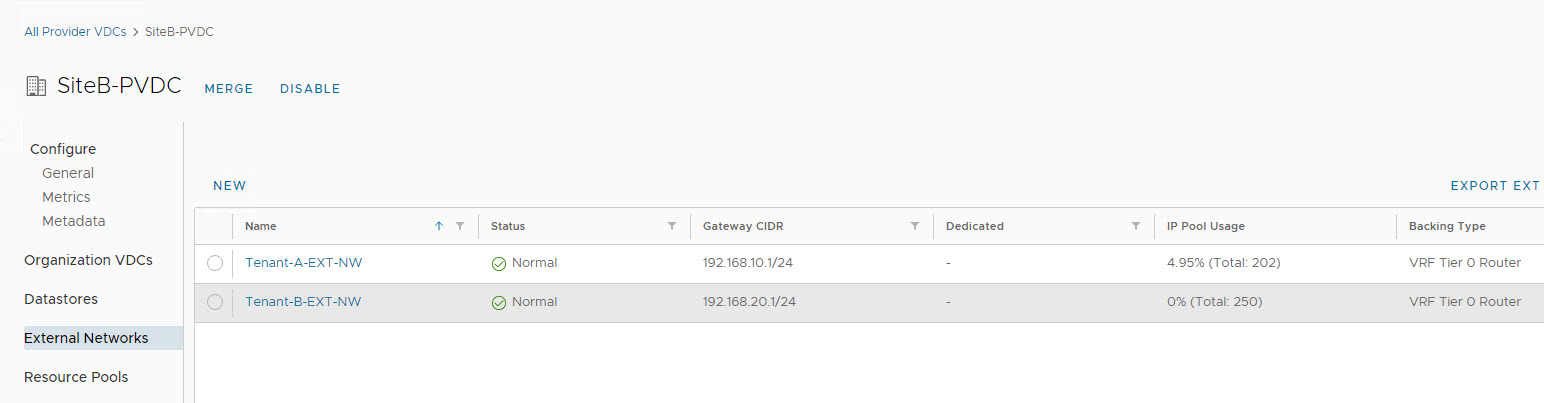
Task: Go to Organization VDCs section
Action: (88, 260)
